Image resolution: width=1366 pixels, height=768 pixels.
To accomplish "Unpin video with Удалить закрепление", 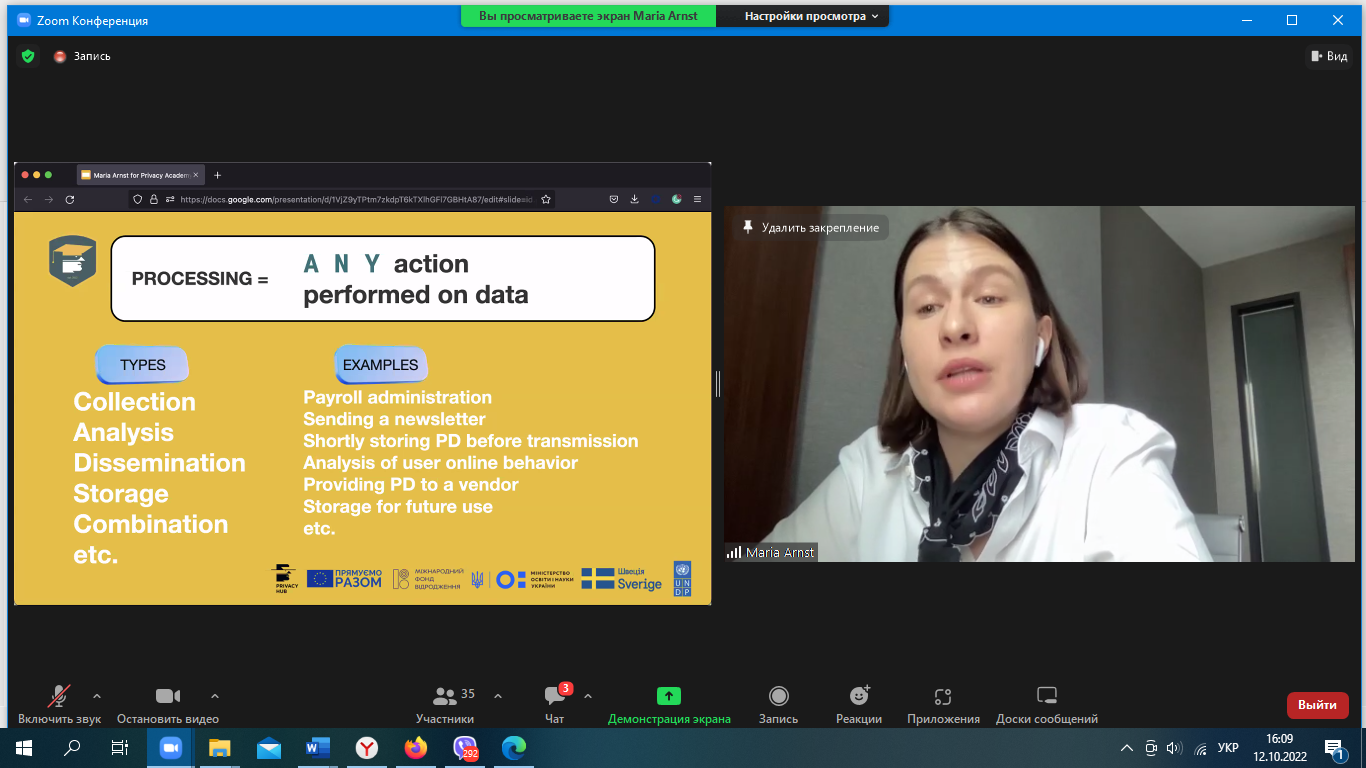I will click(x=811, y=228).
